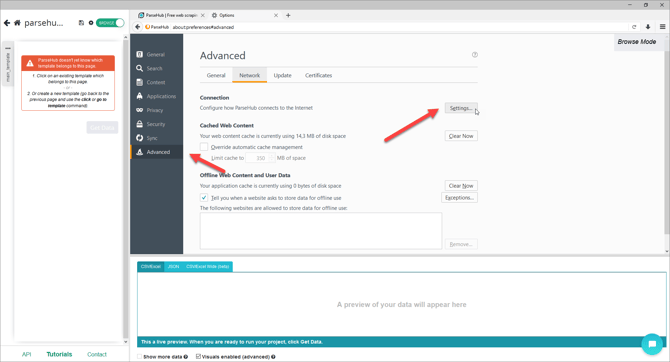Reload the page with the refresh icon
This screenshot has height=362, width=670.
tap(634, 27)
